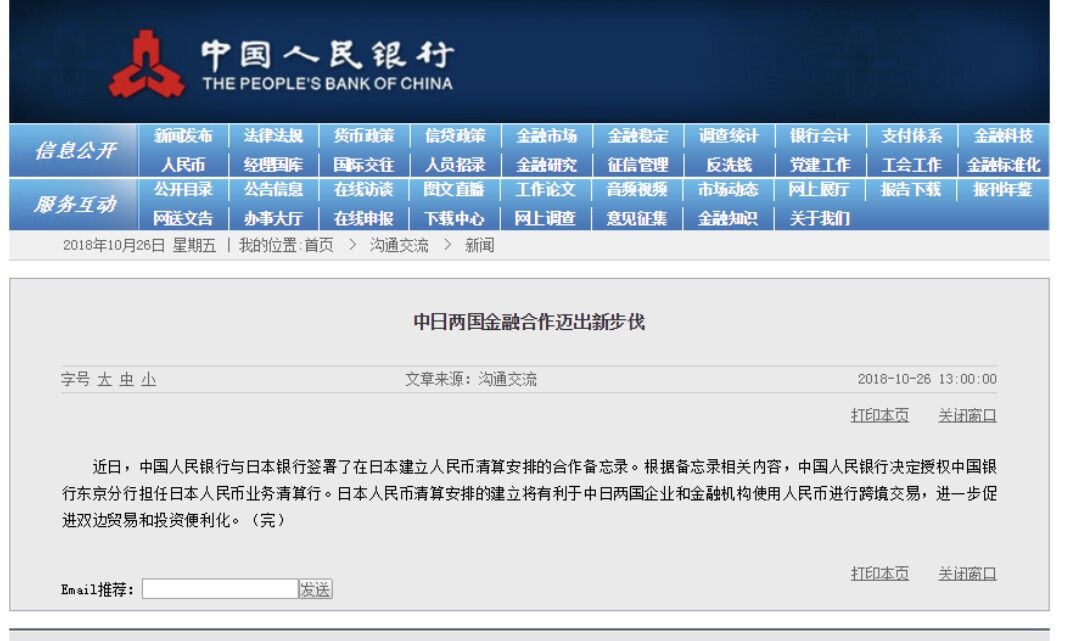The height and width of the screenshot is (641, 1069).
Task: Select 人民币 in the navigation bar
Action: [x=183, y=165]
